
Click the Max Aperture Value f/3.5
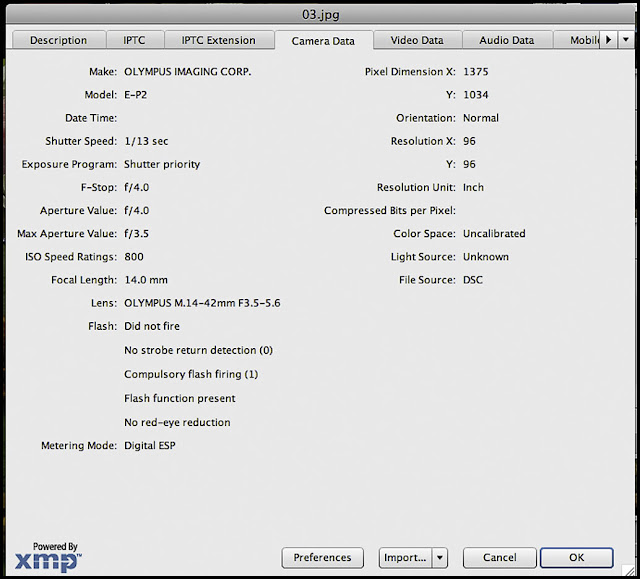point(137,234)
